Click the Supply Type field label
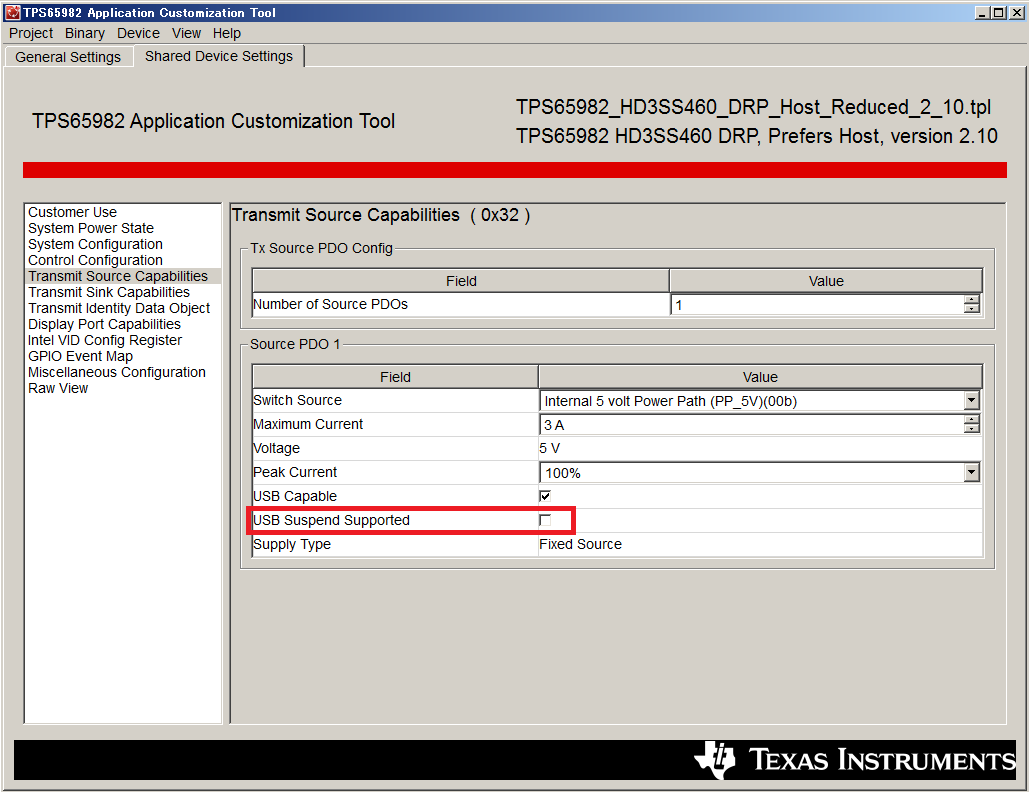 (292, 545)
